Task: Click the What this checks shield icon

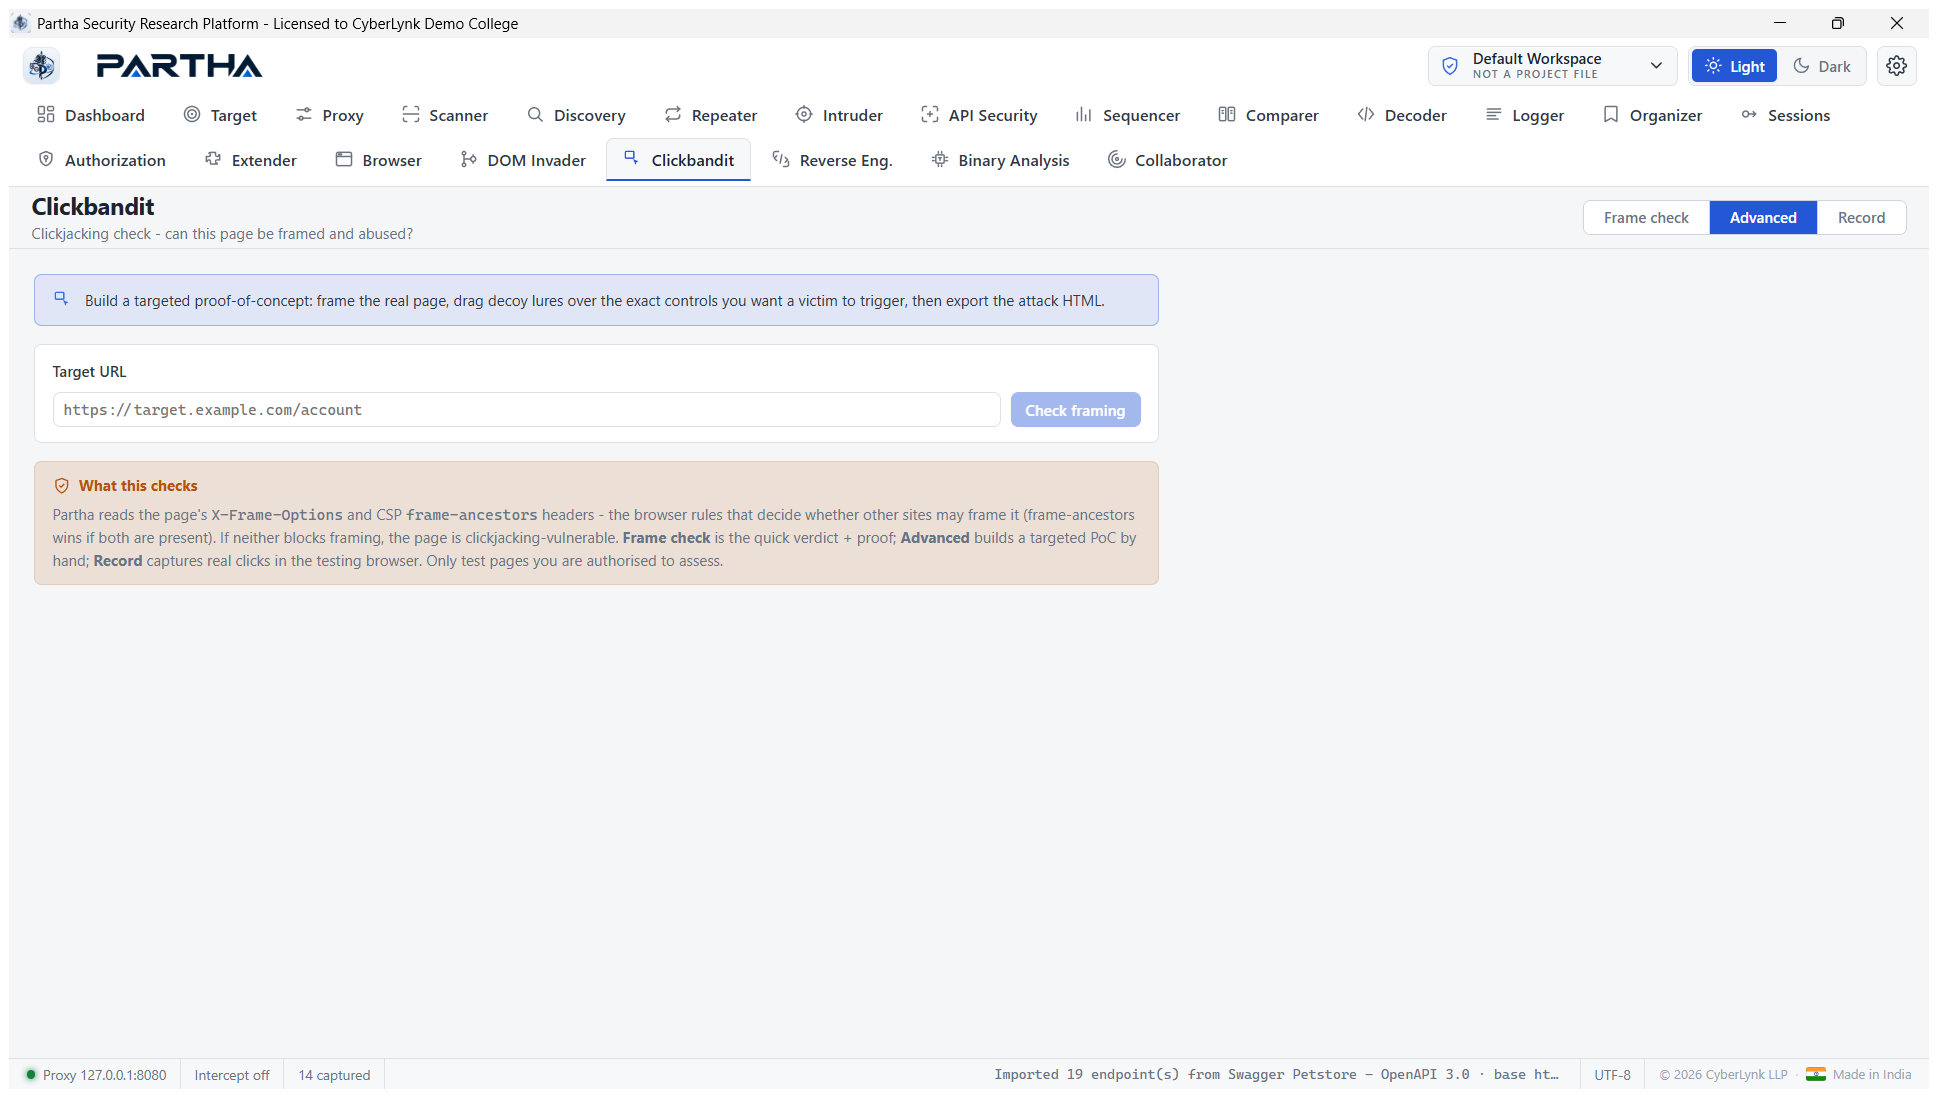Action: [61, 486]
